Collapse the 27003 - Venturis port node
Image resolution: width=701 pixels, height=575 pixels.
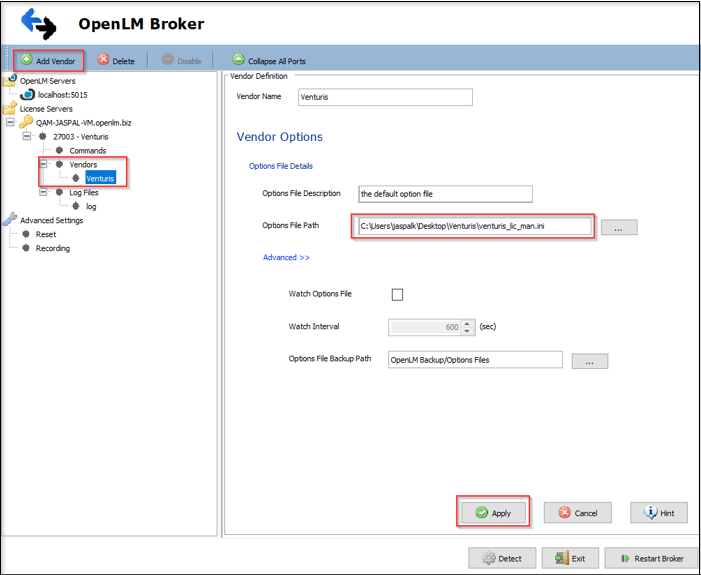click(27, 136)
